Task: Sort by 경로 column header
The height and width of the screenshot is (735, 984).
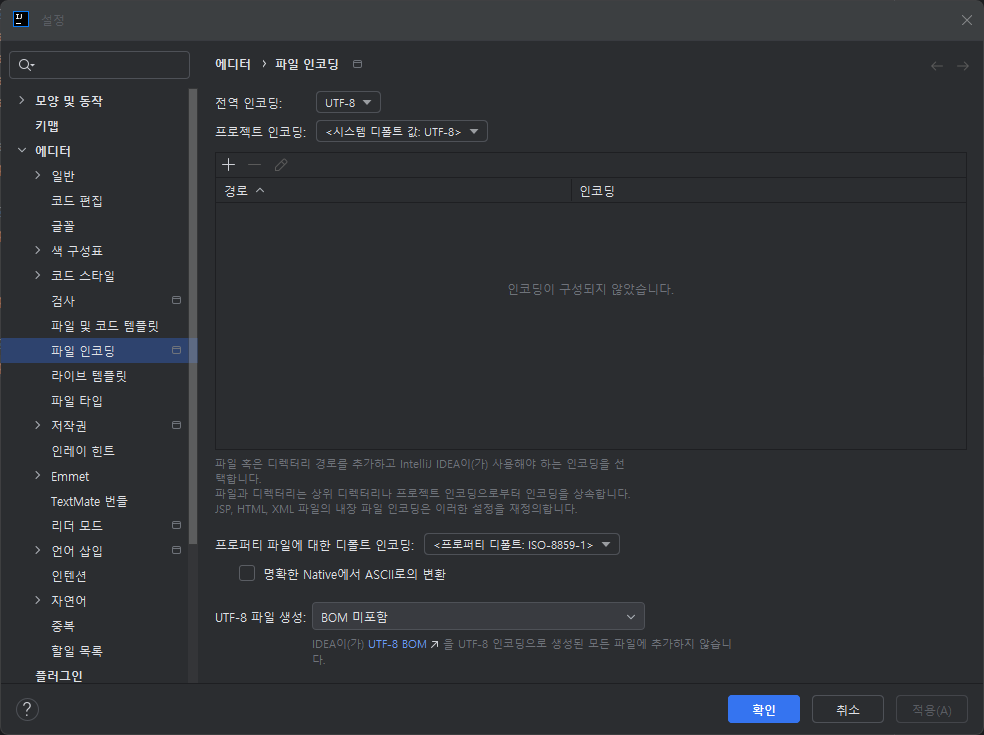Action: pyautogui.click(x=393, y=190)
